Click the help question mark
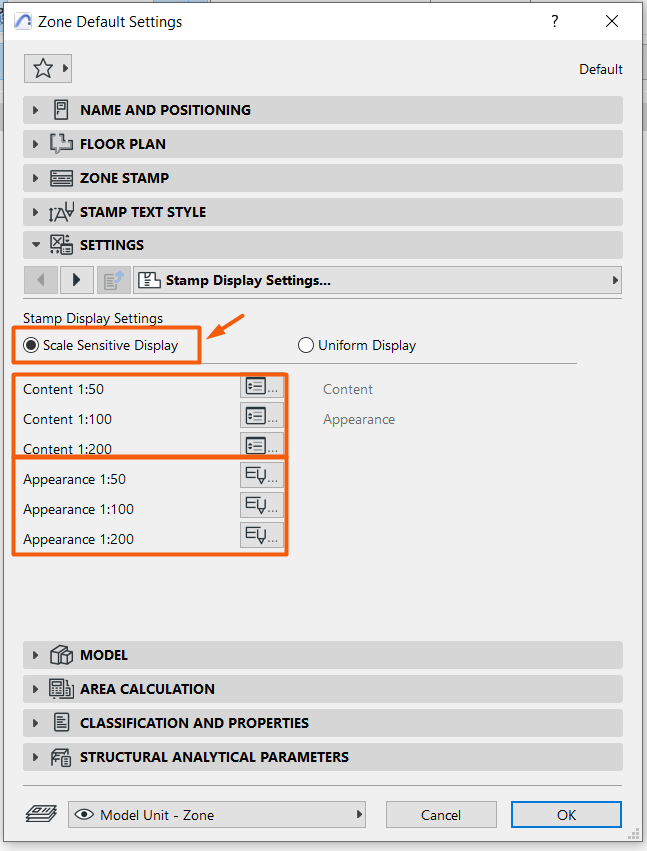Screen dimensions: 647x851 click(554, 21)
